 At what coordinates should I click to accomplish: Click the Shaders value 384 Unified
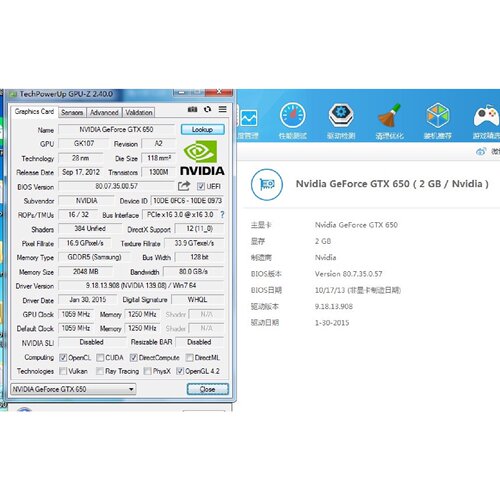pos(90,229)
